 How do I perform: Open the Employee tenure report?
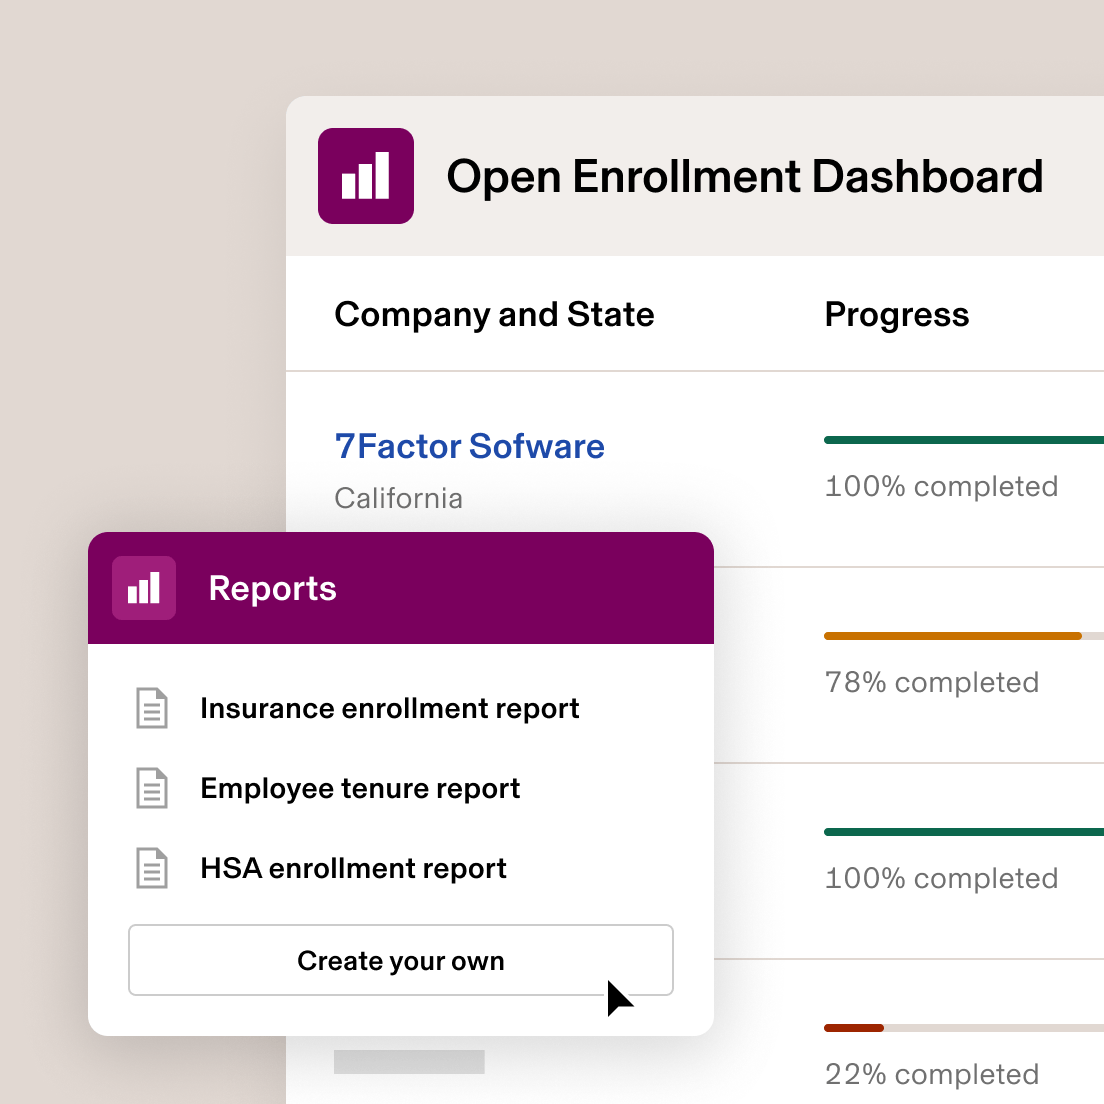[x=360, y=788]
